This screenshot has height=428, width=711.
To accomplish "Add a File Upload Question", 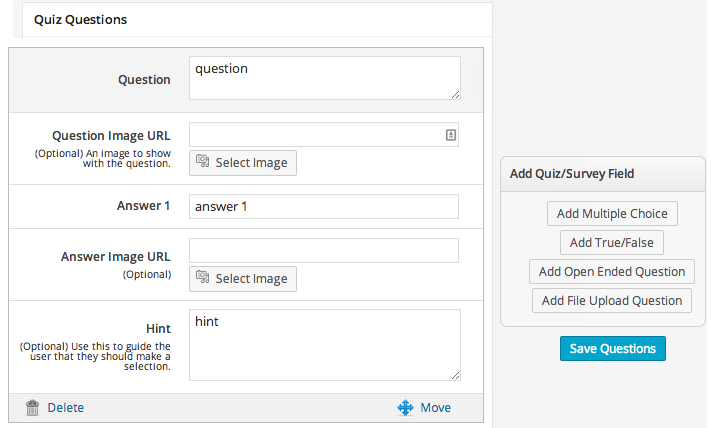I will click(612, 301).
